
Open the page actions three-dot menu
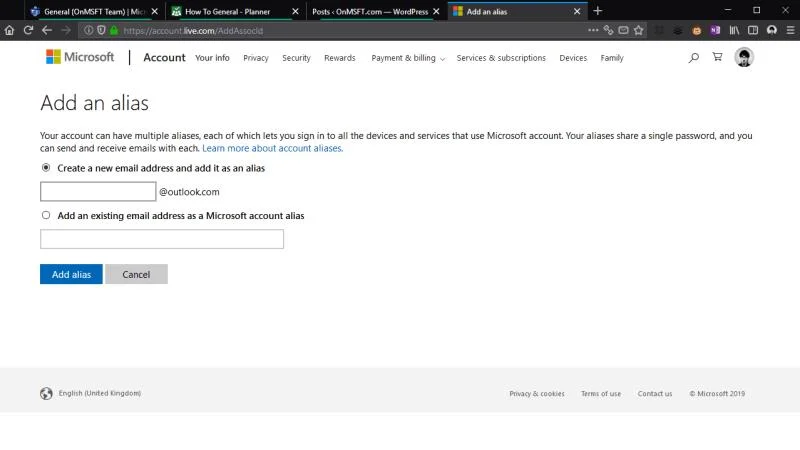click(x=593, y=31)
